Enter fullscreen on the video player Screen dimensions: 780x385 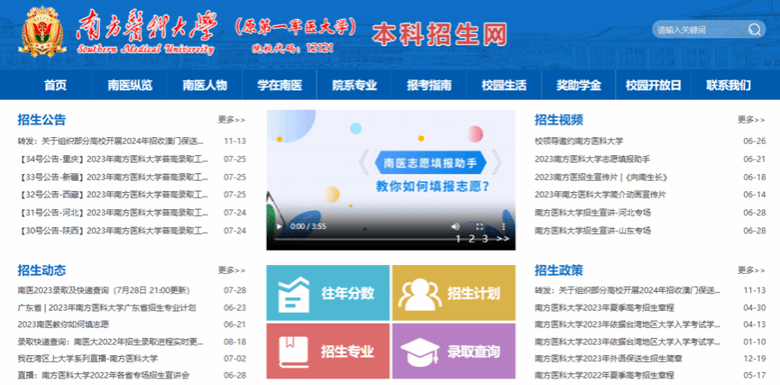480,226
